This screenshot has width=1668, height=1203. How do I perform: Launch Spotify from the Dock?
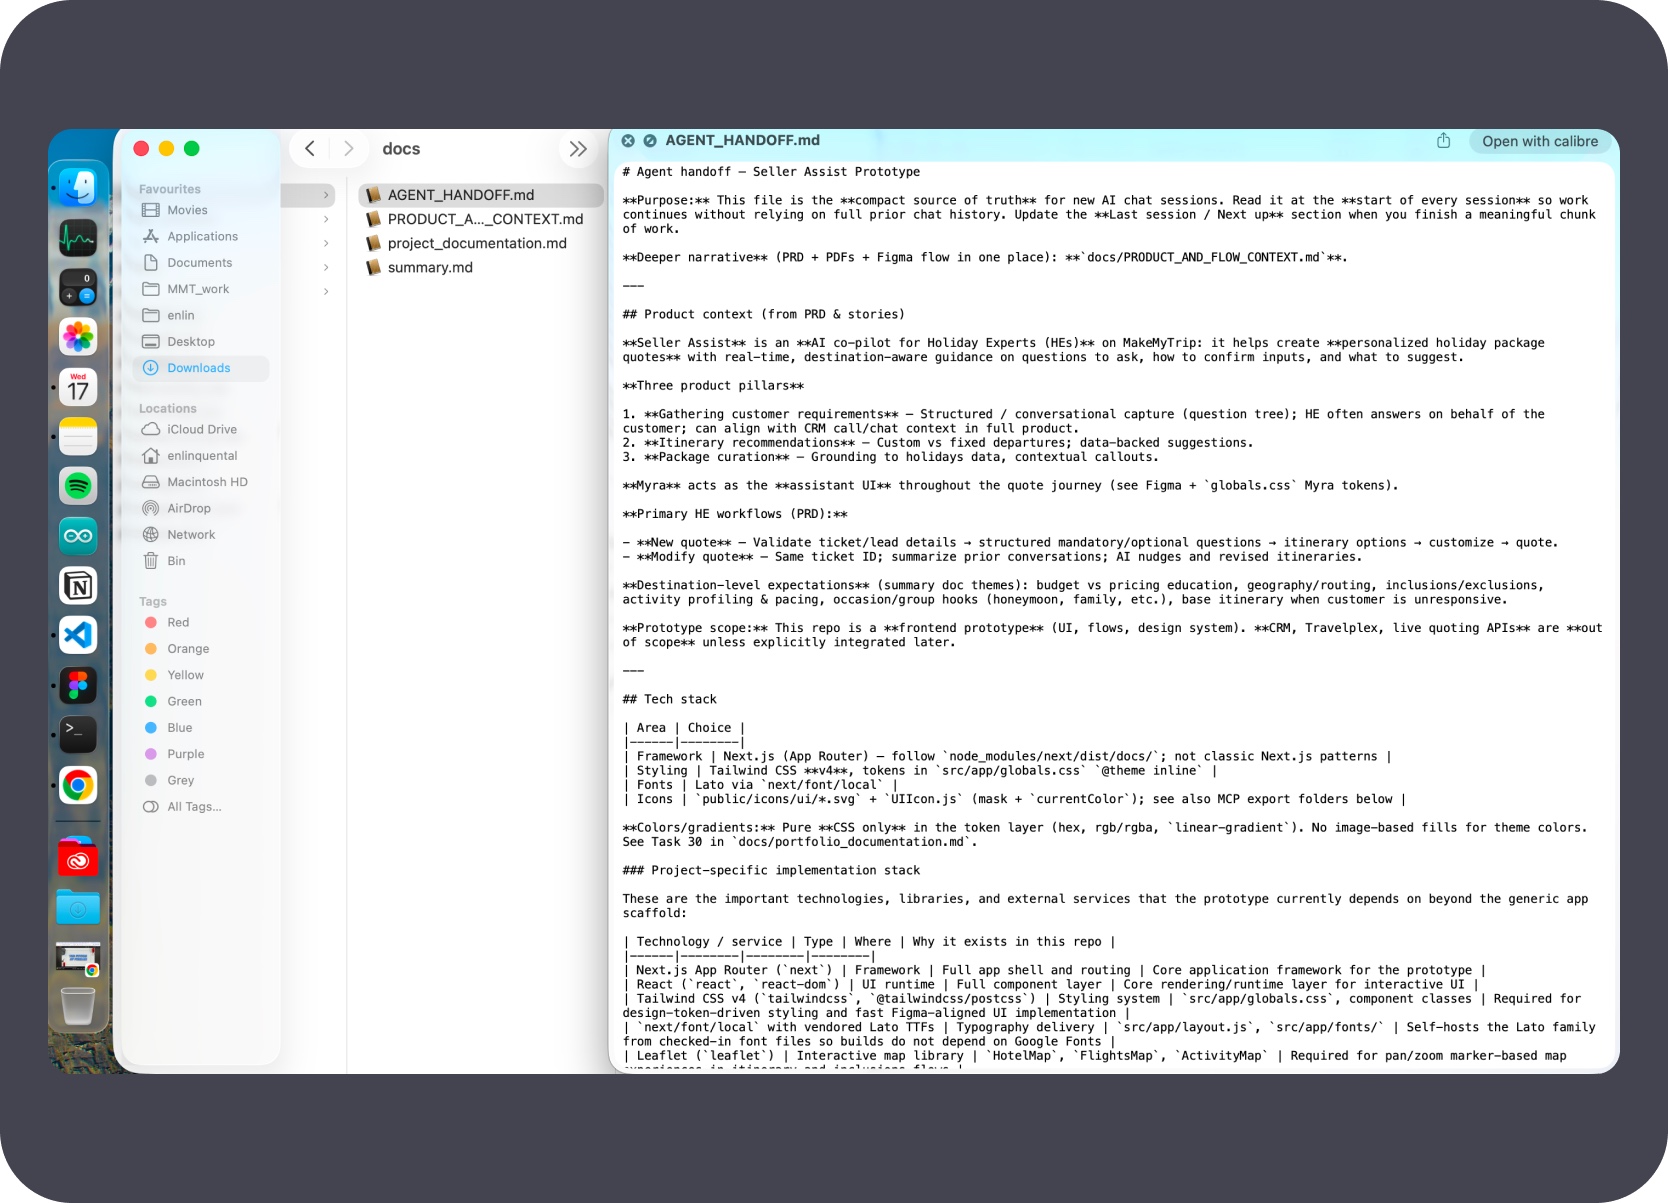click(78, 486)
